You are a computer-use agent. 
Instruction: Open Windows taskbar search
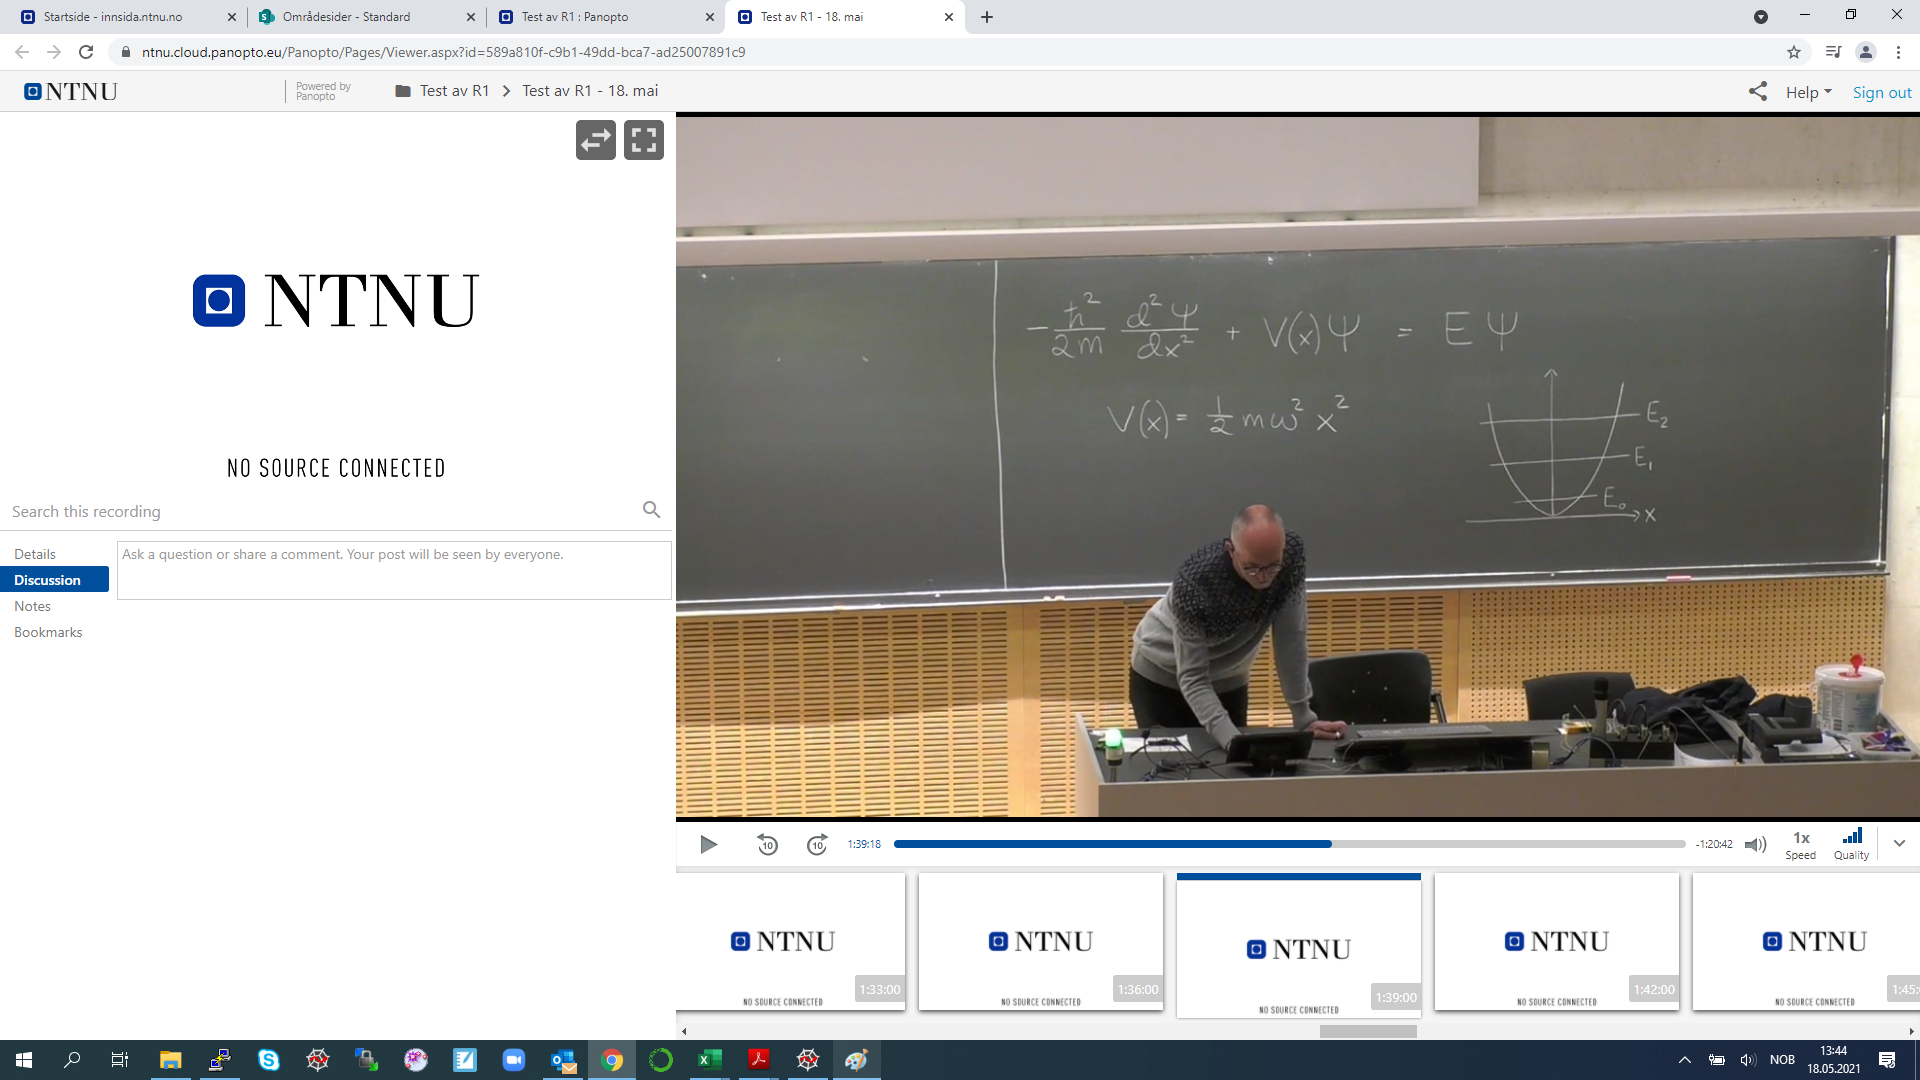[72, 1060]
